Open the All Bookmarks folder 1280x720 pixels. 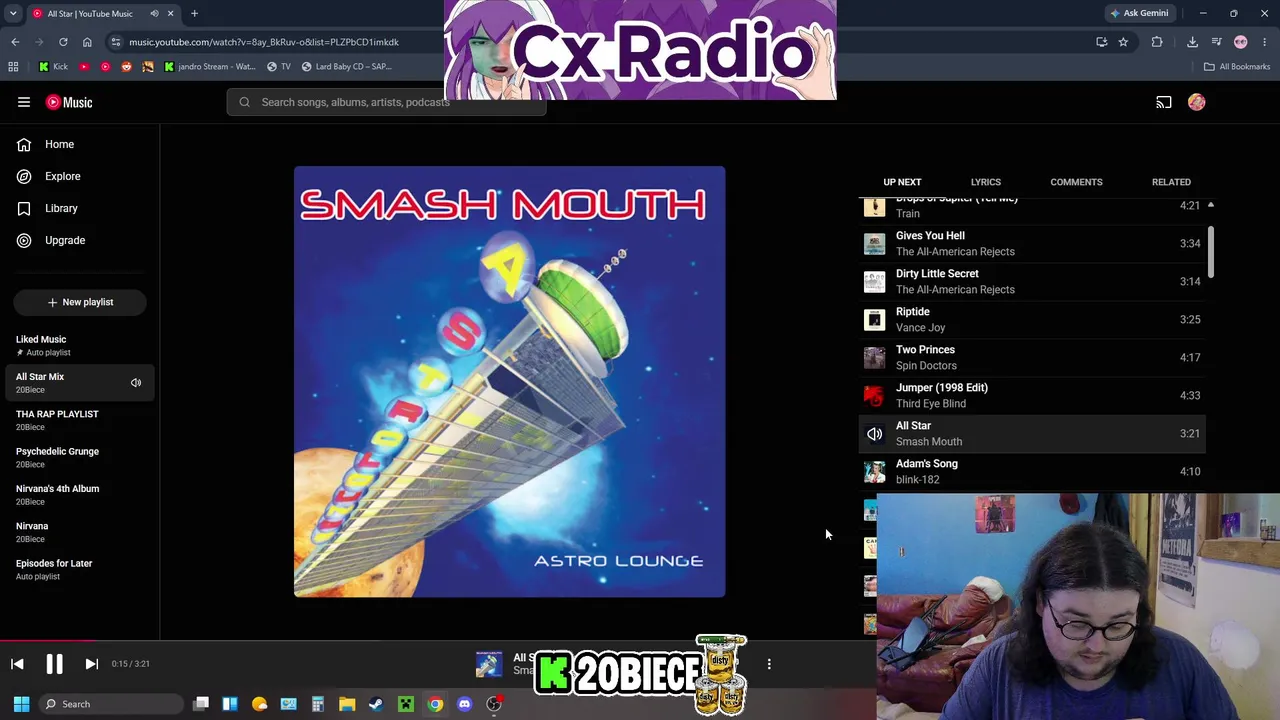coord(1237,67)
